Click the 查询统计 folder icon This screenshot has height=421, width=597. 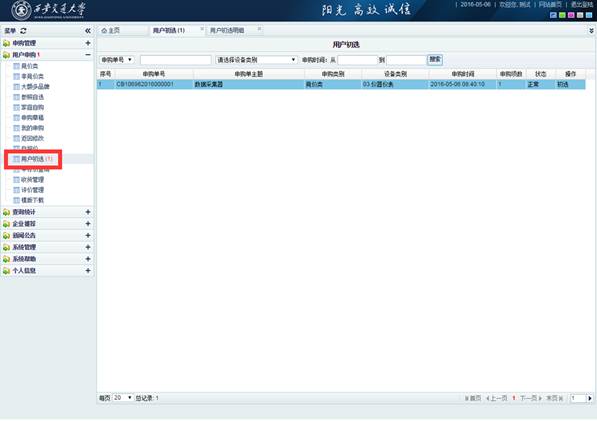[x=6, y=212]
